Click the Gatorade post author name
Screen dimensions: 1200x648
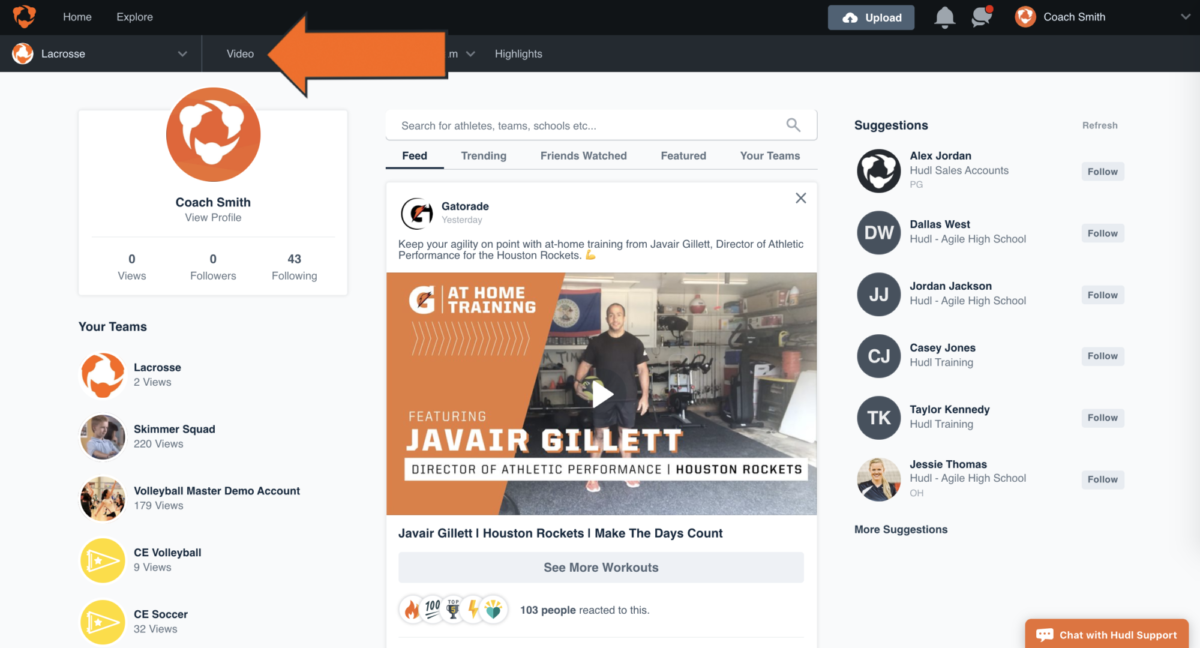click(x=465, y=206)
